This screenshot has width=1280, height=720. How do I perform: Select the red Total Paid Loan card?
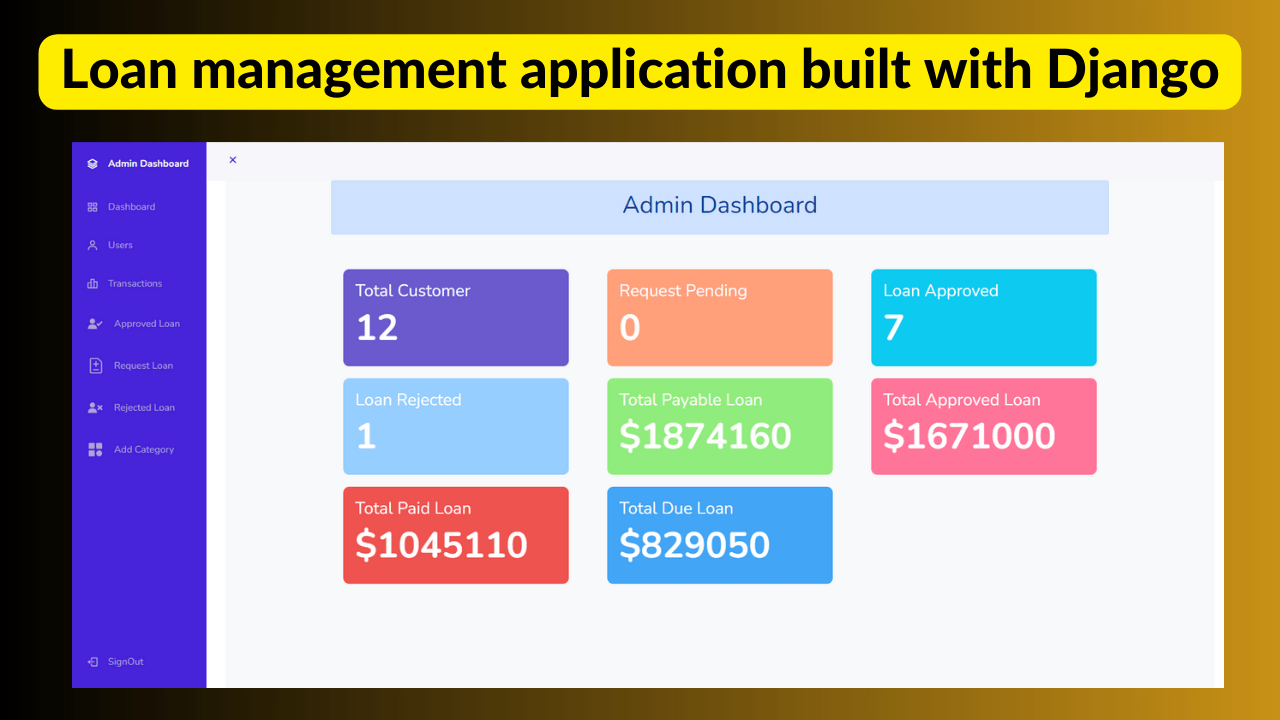point(455,535)
